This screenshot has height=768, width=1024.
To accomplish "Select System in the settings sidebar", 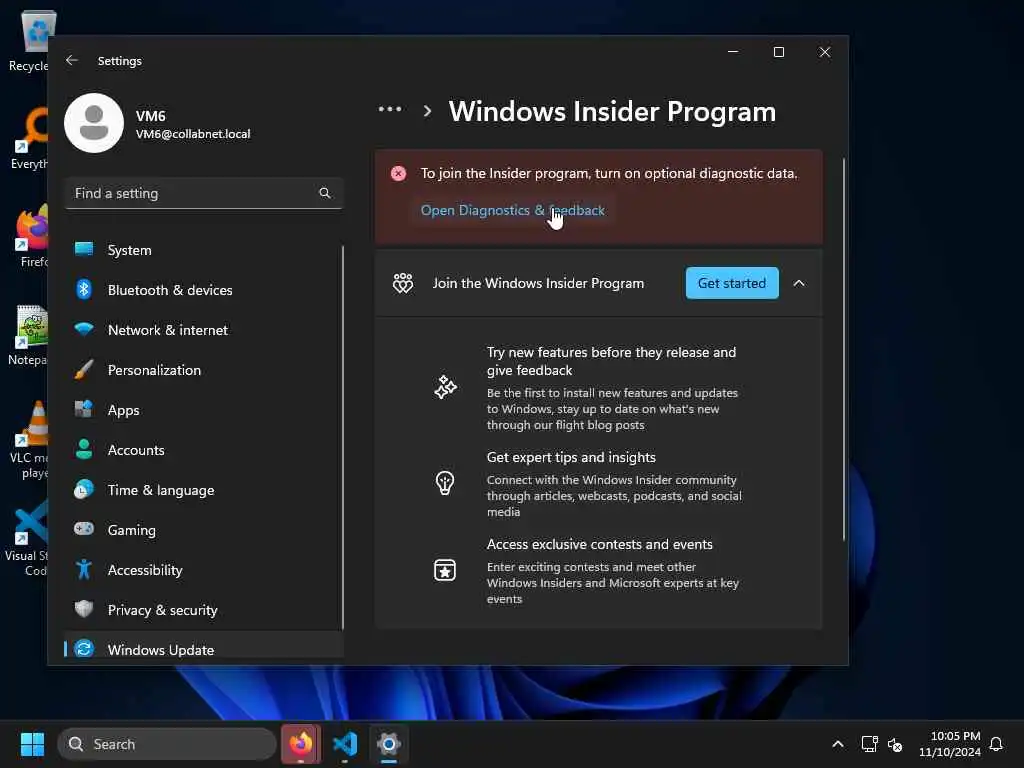I will coord(203,249).
